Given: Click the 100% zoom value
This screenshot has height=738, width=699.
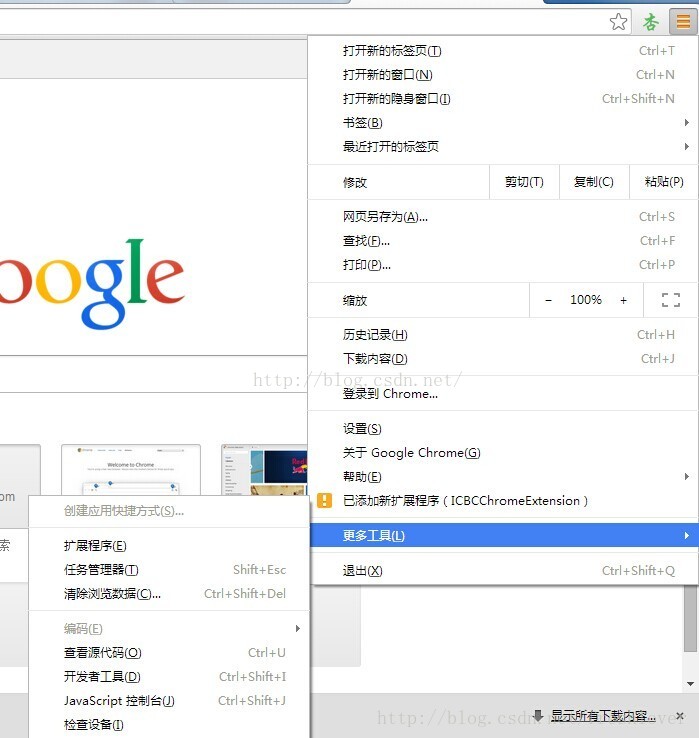Looking at the screenshot, I should 586,300.
